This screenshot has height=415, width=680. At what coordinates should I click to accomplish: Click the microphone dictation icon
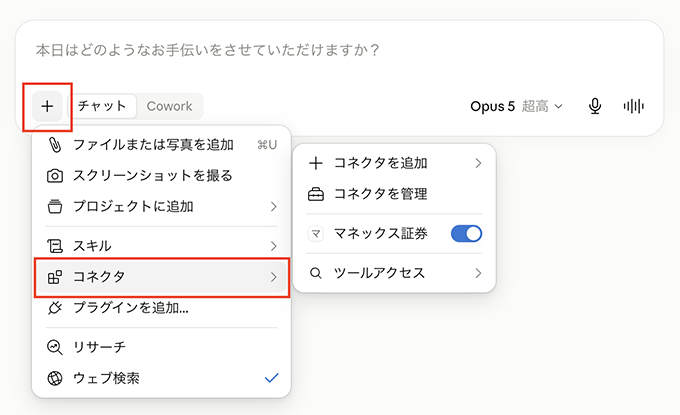click(x=595, y=106)
